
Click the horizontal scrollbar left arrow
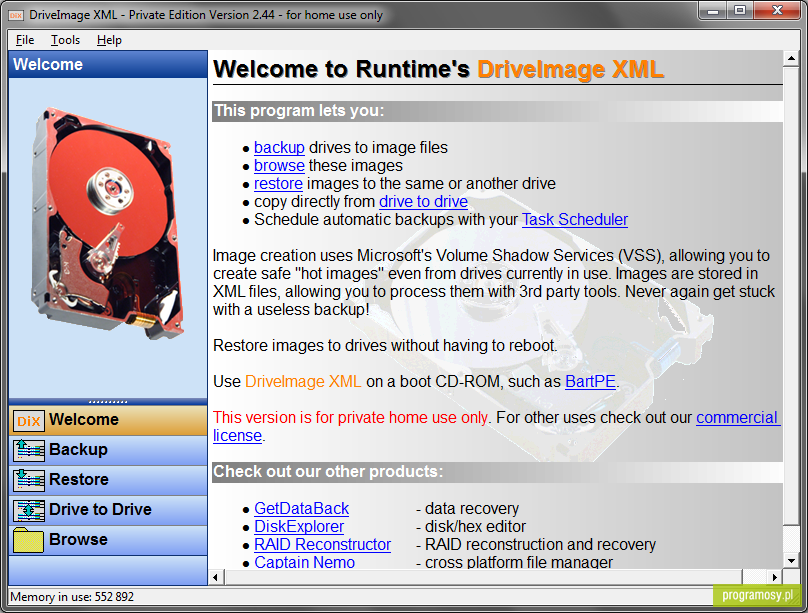(x=216, y=577)
